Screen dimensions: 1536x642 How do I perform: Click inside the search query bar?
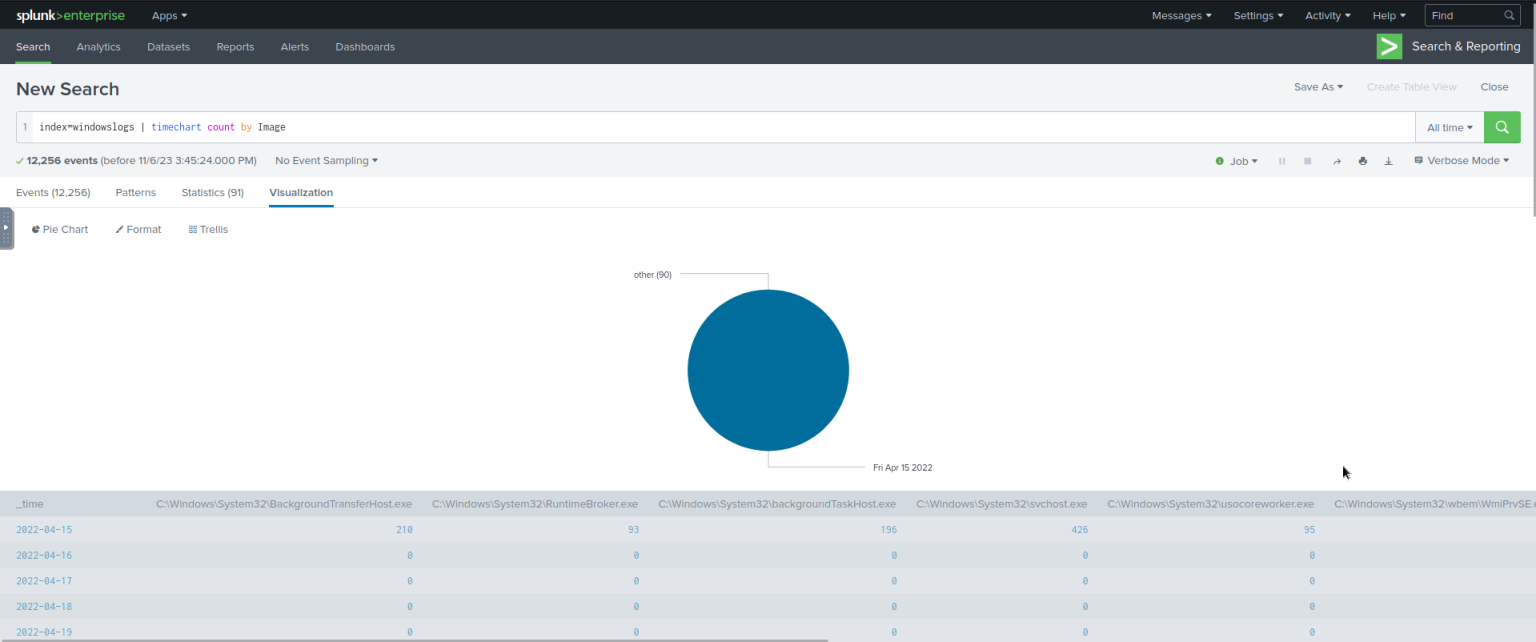coord(400,127)
